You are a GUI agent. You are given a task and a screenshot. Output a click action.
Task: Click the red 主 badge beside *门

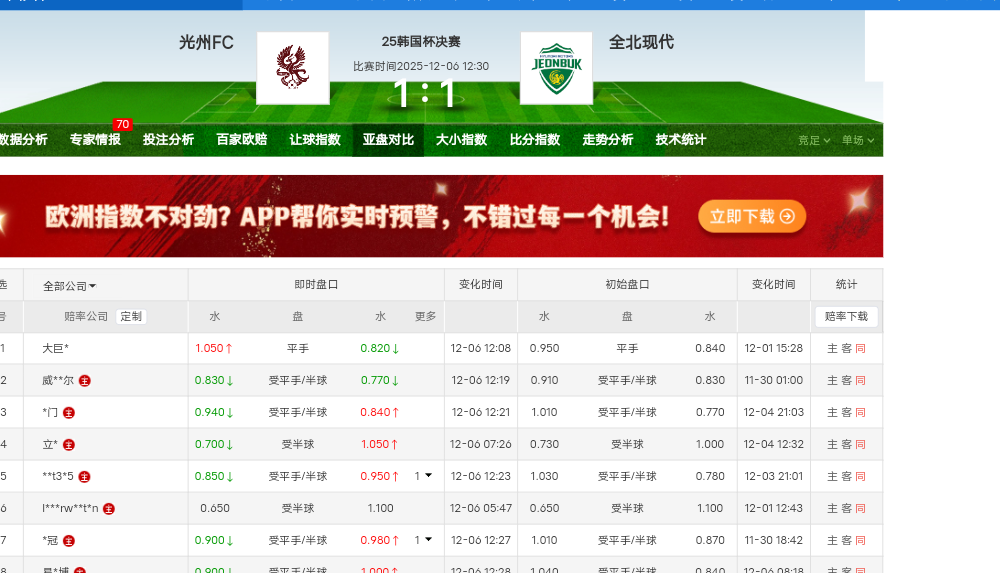69,413
